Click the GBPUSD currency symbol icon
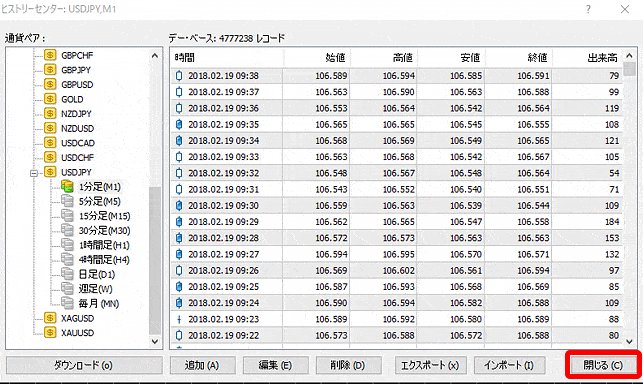The width and height of the screenshot is (643, 384). pyautogui.click(x=50, y=84)
